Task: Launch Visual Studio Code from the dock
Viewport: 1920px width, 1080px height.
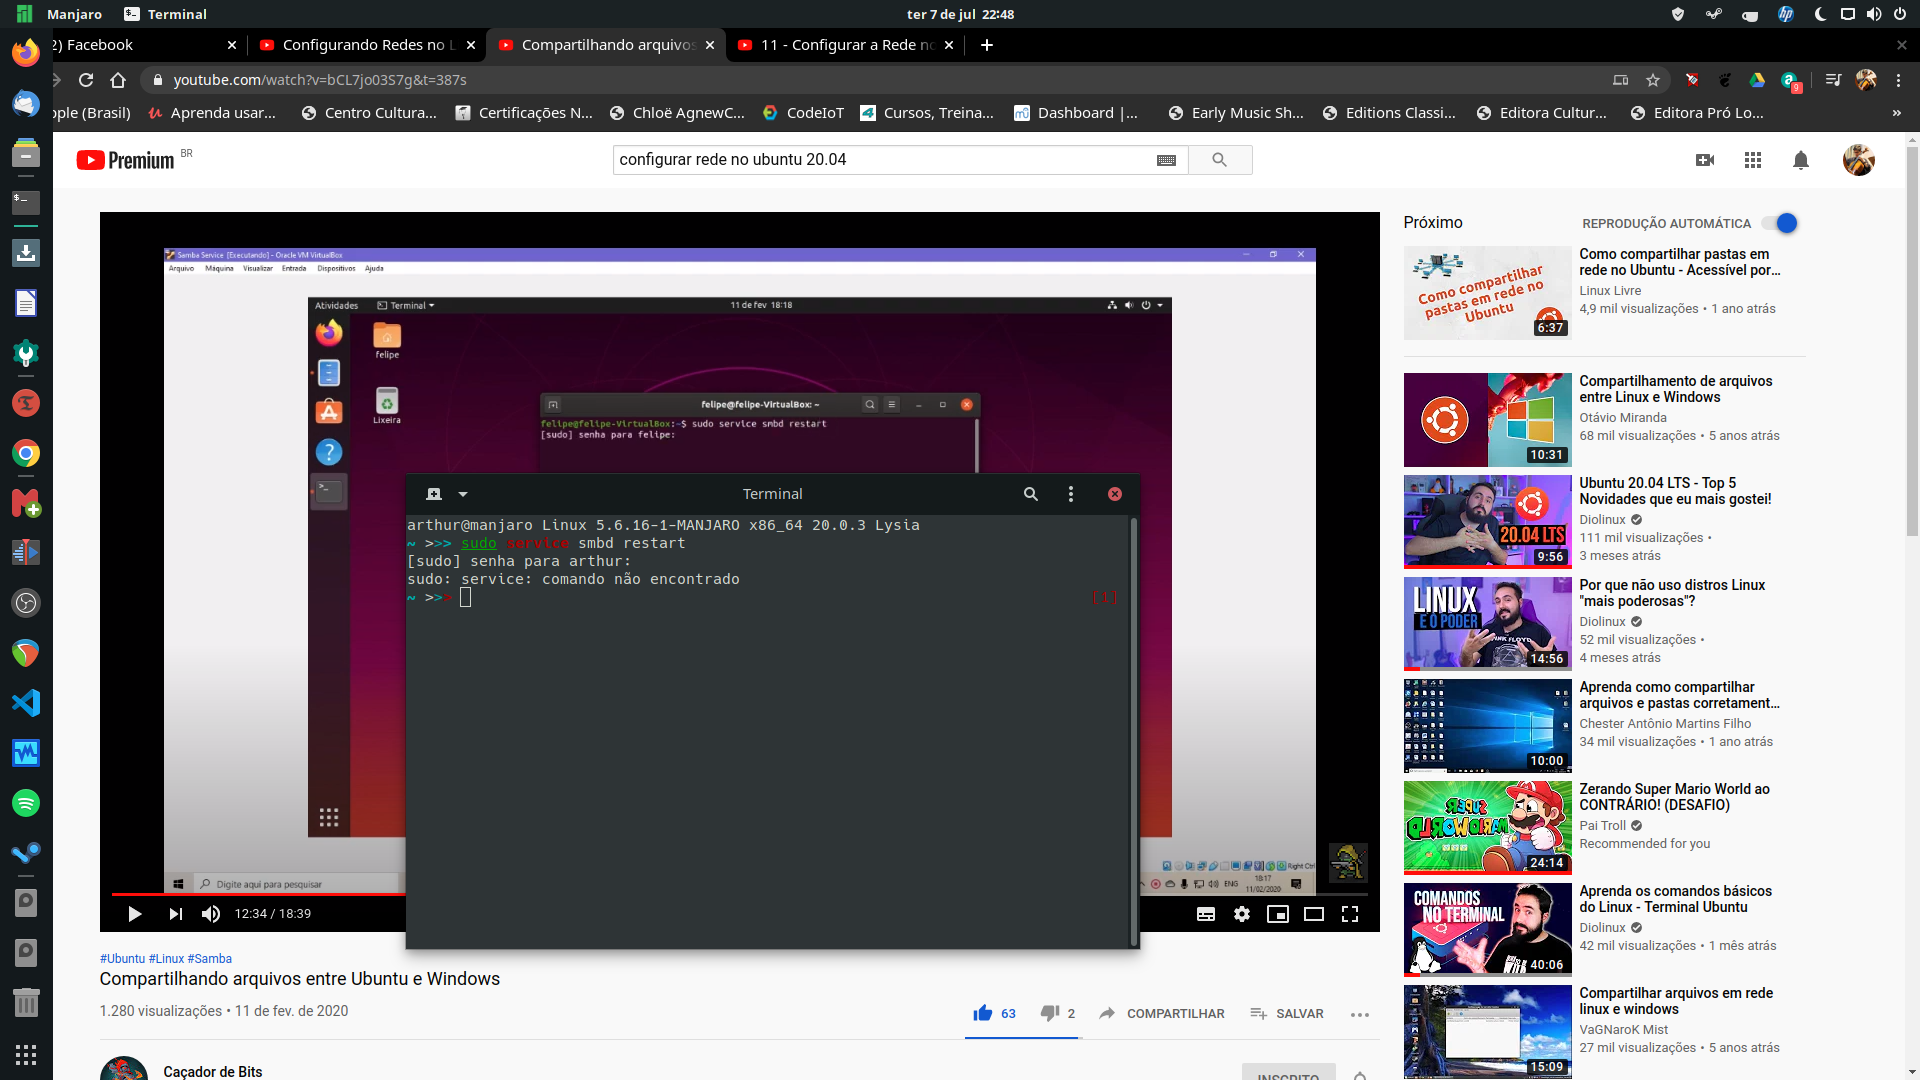Action: (26, 703)
